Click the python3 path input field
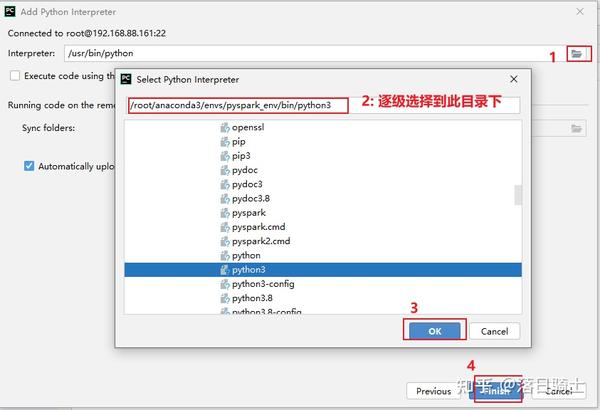The height and width of the screenshot is (410, 600). [324, 105]
